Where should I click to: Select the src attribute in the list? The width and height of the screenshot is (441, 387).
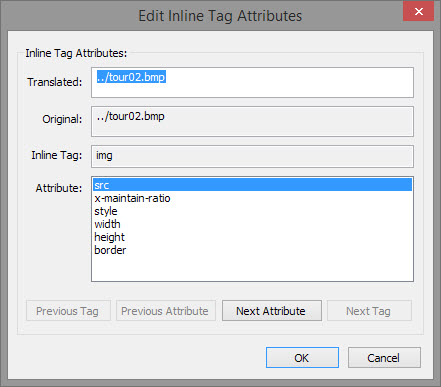tap(252, 185)
